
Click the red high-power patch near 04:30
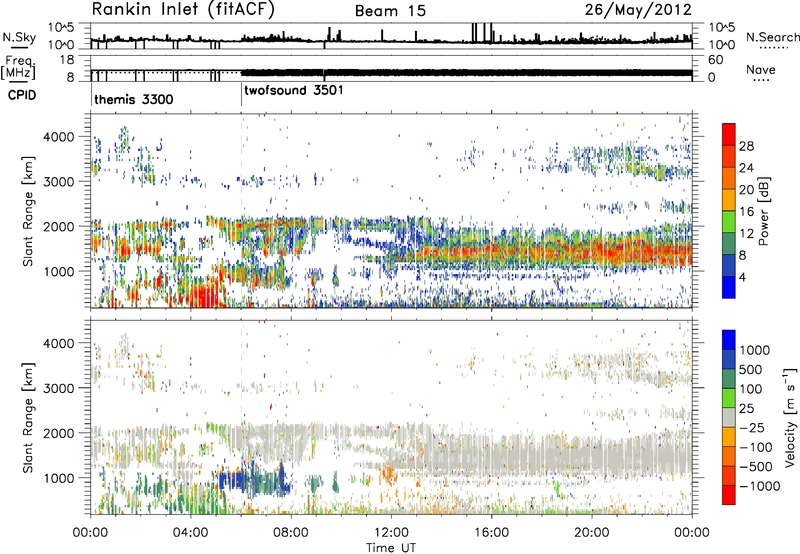[207, 296]
